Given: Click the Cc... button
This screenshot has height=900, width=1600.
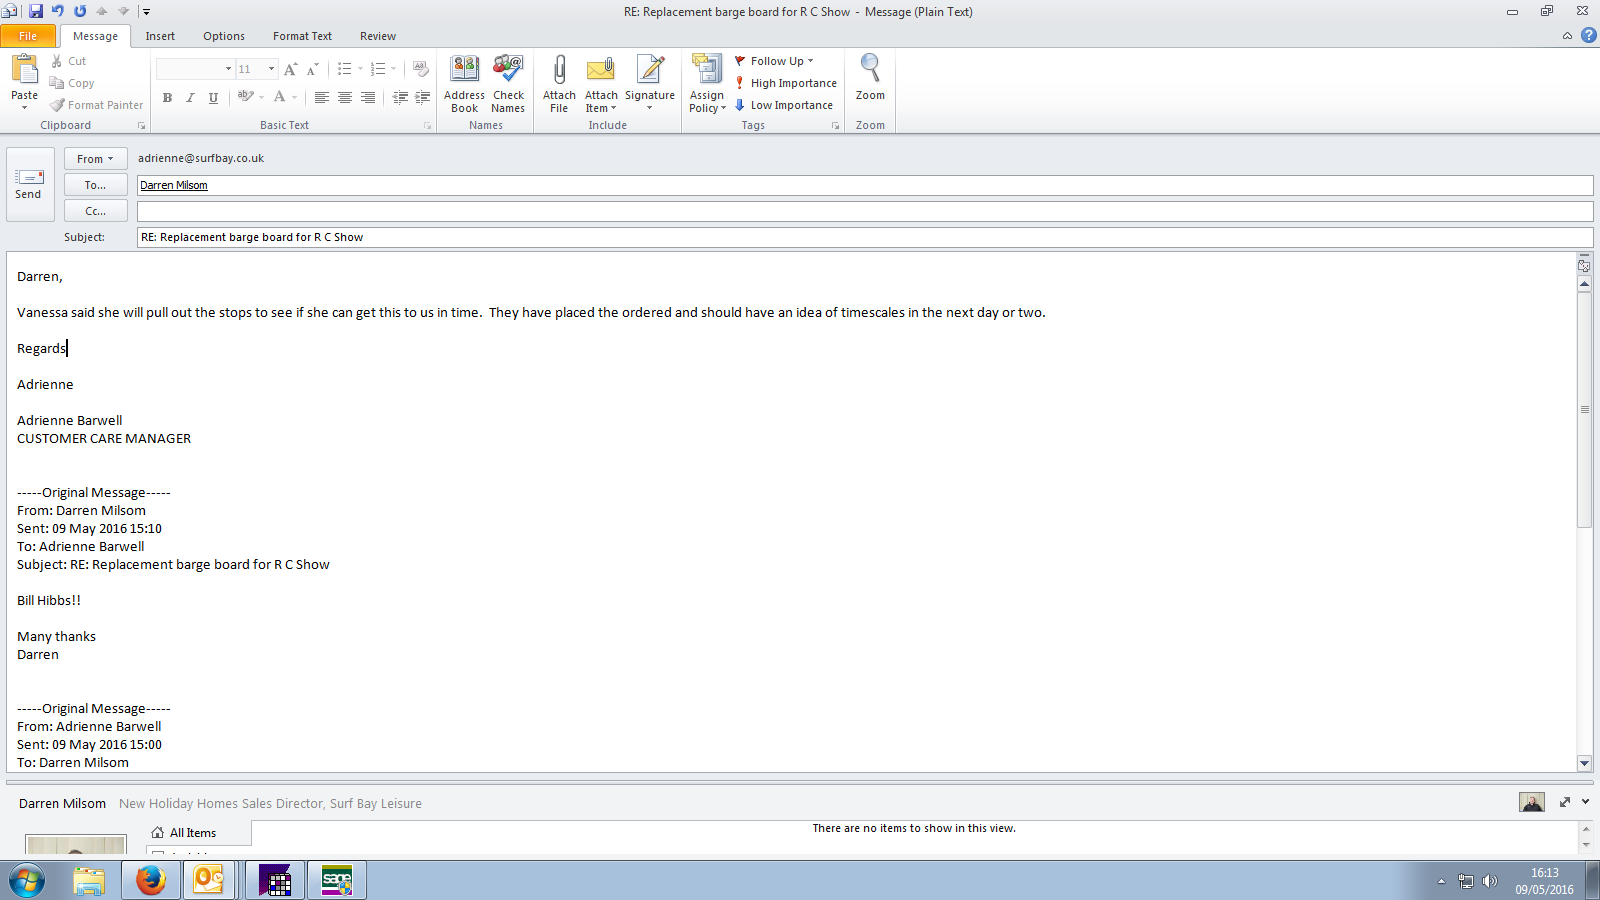Looking at the screenshot, I should coord(95,211).
